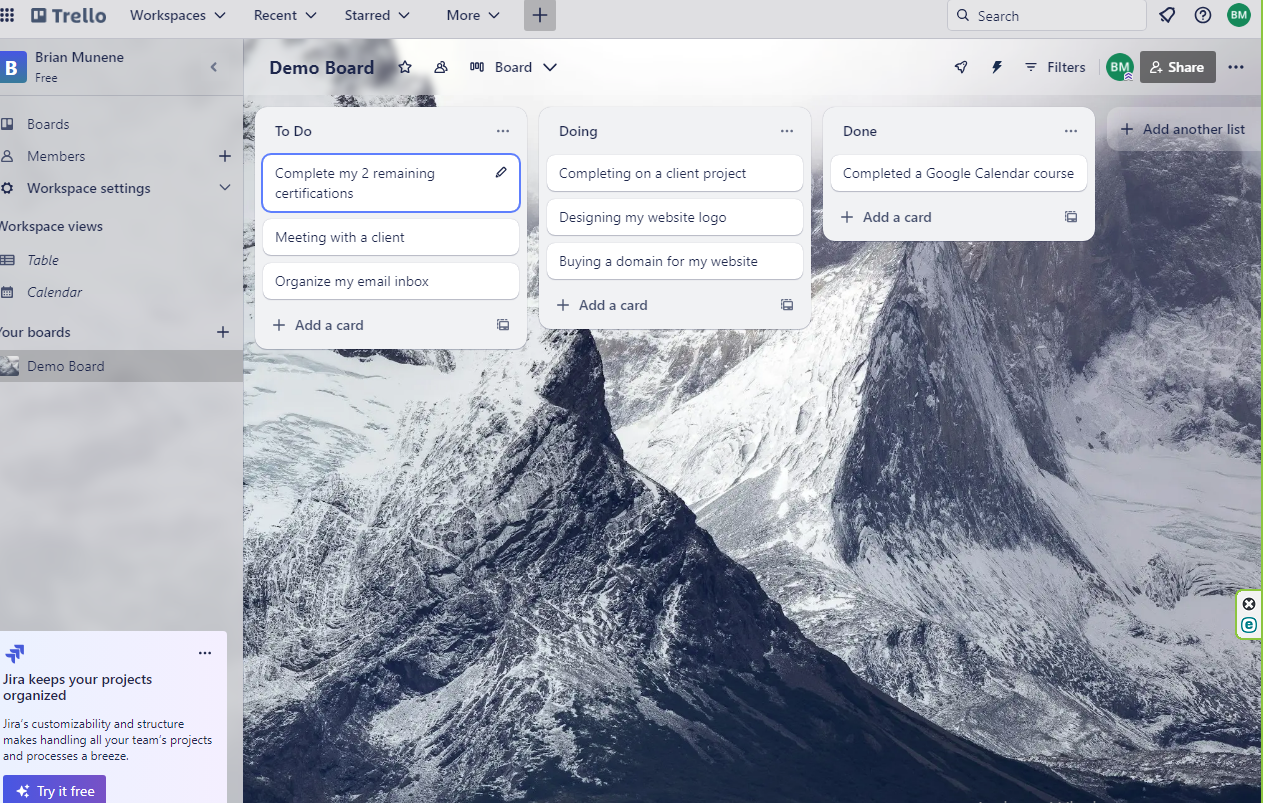Click the Search field
The image size is (1263, 803).
coord(1046,15)
